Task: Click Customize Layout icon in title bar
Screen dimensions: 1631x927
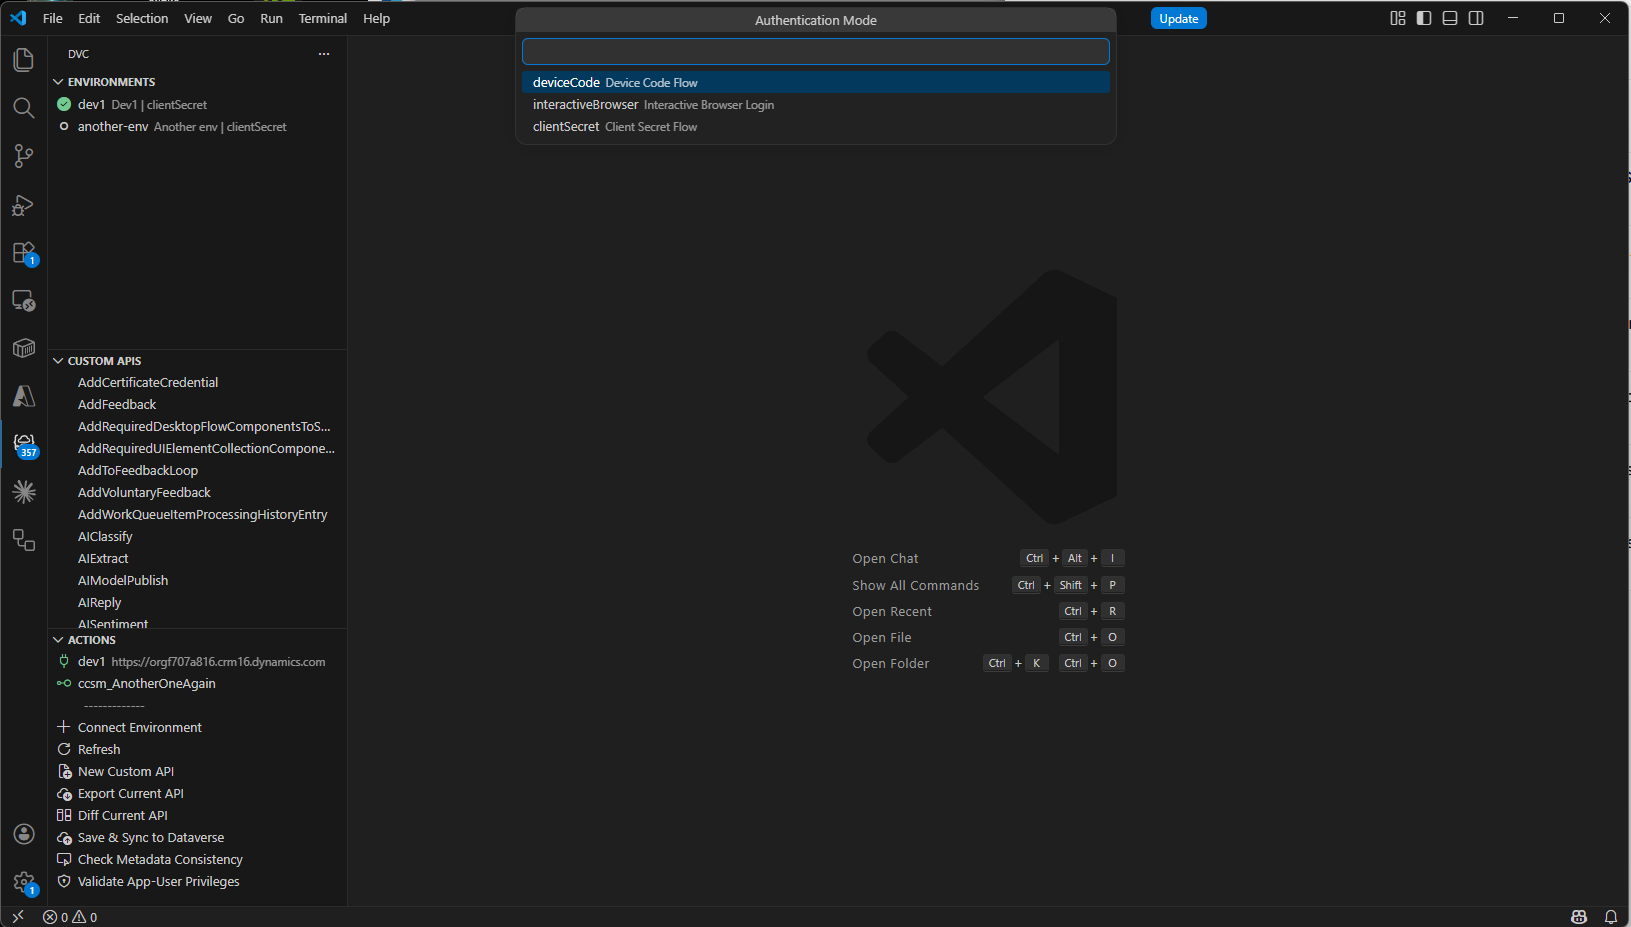Action: pos(1398,18)
